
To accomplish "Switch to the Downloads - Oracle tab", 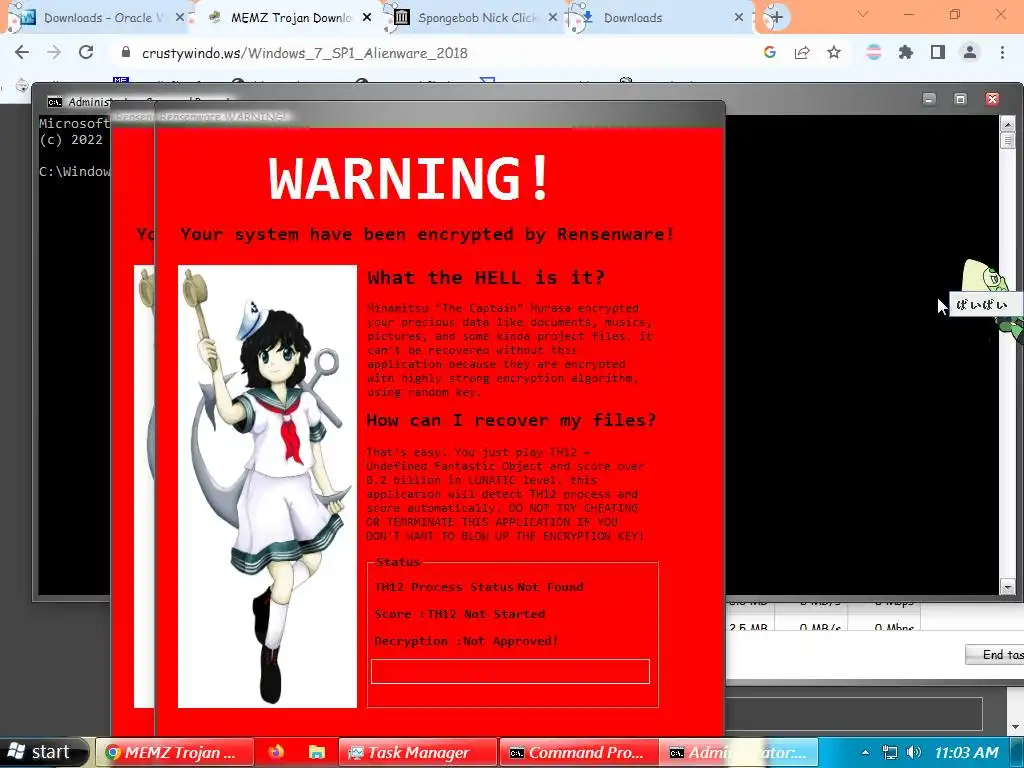I will point(98,18).
